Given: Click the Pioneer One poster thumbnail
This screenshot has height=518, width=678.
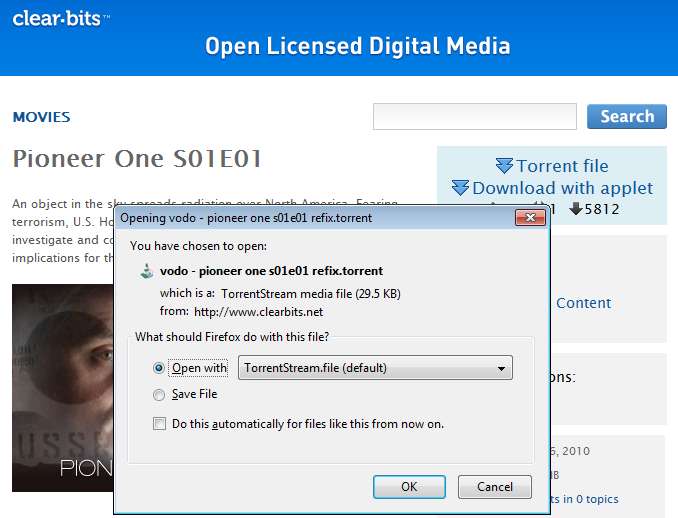Looking at the screenshot, I should 63,388.
